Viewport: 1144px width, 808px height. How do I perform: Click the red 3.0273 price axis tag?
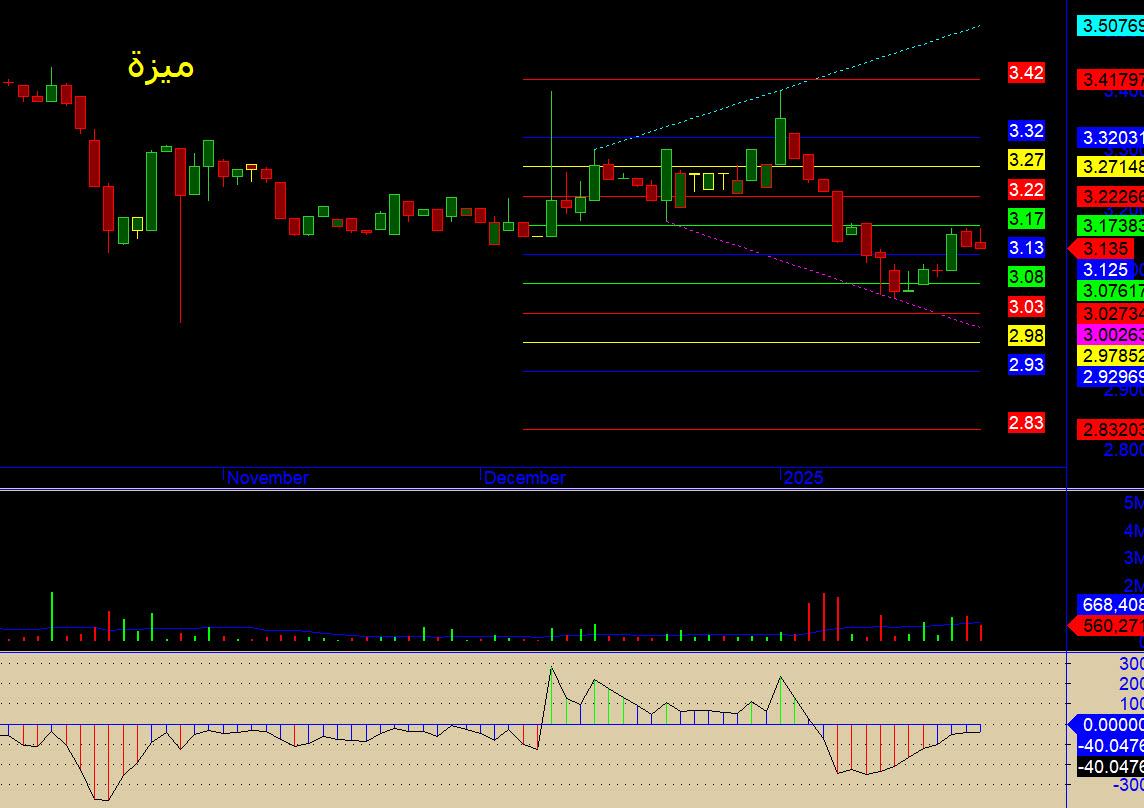tap(1110, 313)
